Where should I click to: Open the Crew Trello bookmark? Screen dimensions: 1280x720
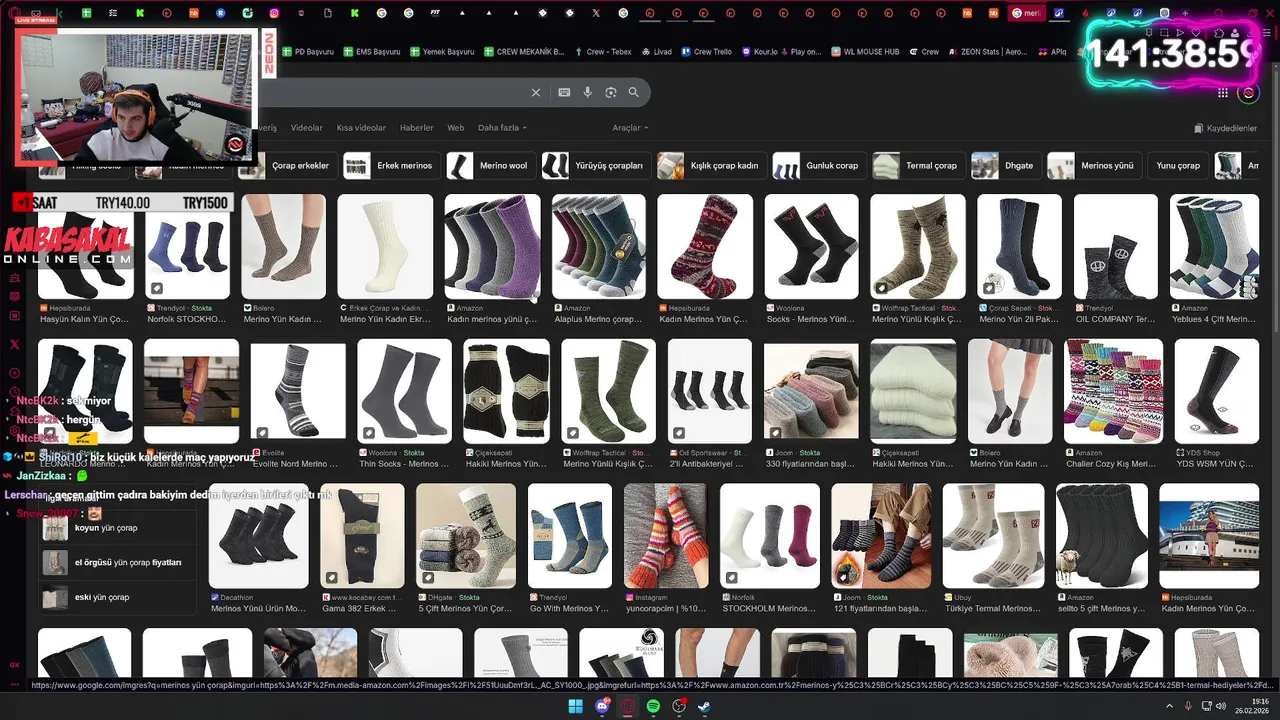[706, 52]
